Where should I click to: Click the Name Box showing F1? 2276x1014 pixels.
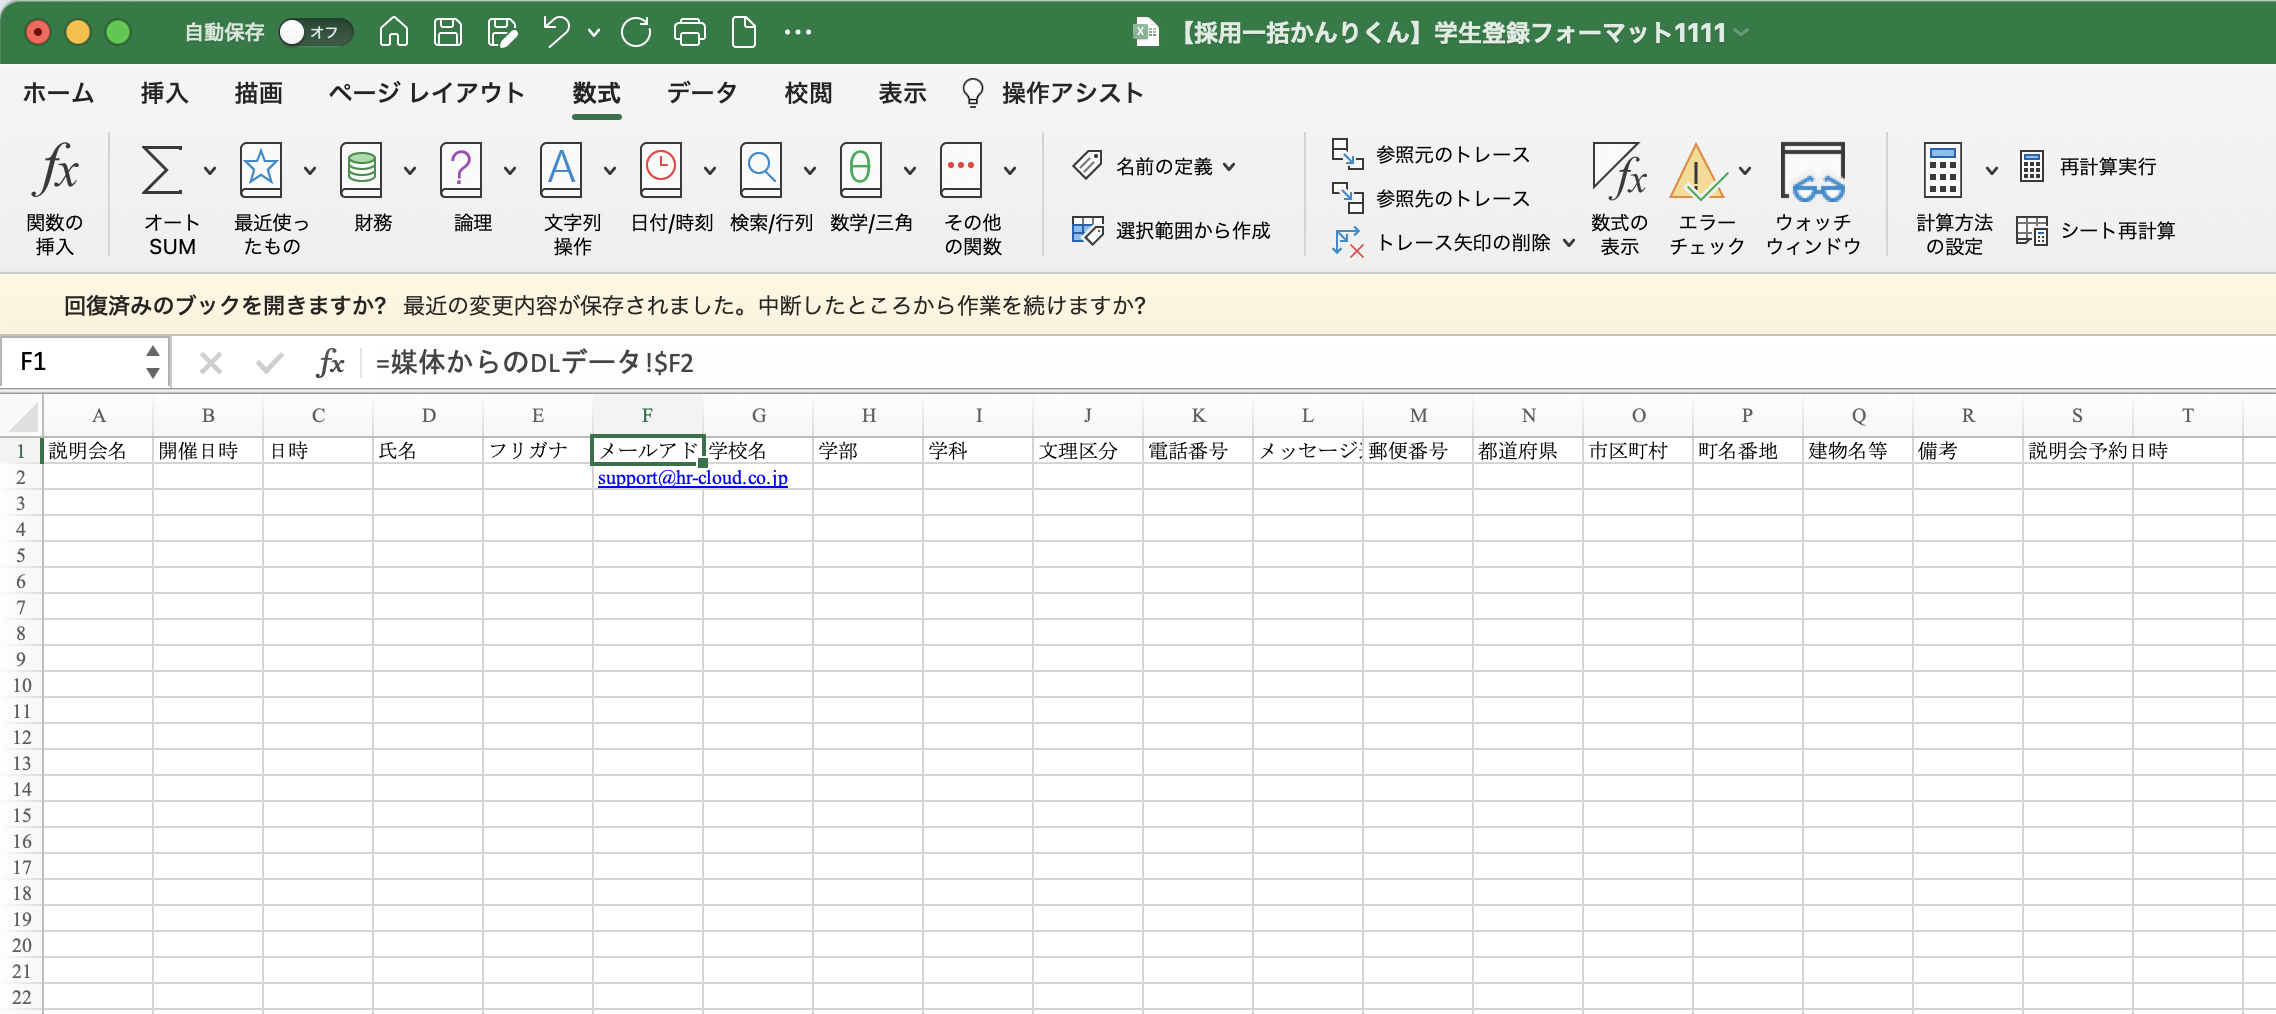75,362
